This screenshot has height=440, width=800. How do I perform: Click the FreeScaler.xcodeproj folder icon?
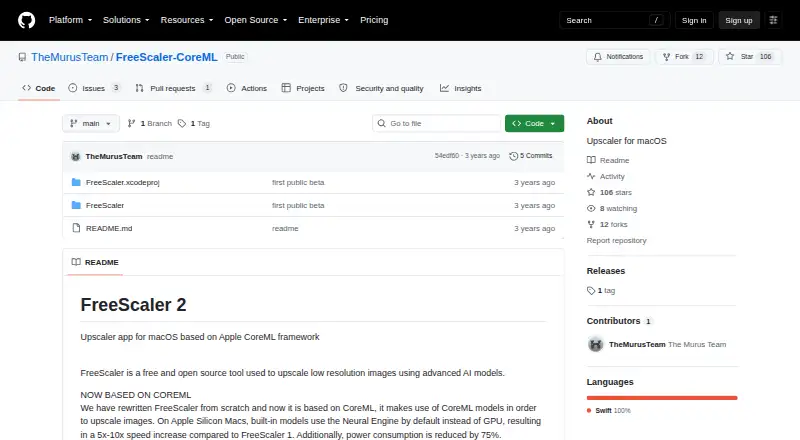click(76, 182)
